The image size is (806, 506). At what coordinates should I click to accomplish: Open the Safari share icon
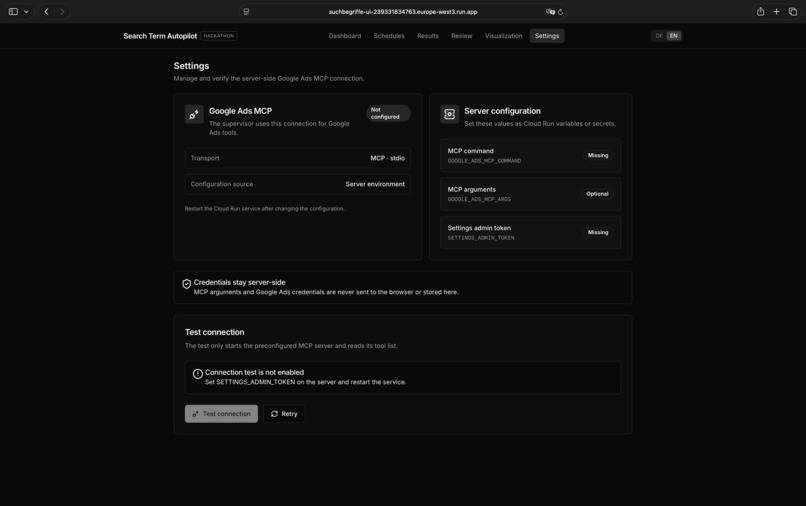pyautogui.click(x=760, y=11)
